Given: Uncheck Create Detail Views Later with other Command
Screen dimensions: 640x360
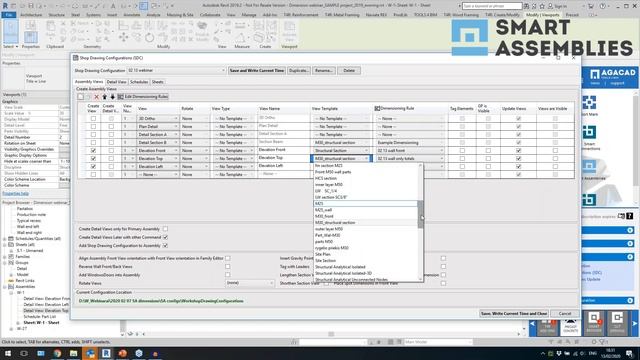Looking at the screenshot, I should pyautogui.click(x=165, y=237).
